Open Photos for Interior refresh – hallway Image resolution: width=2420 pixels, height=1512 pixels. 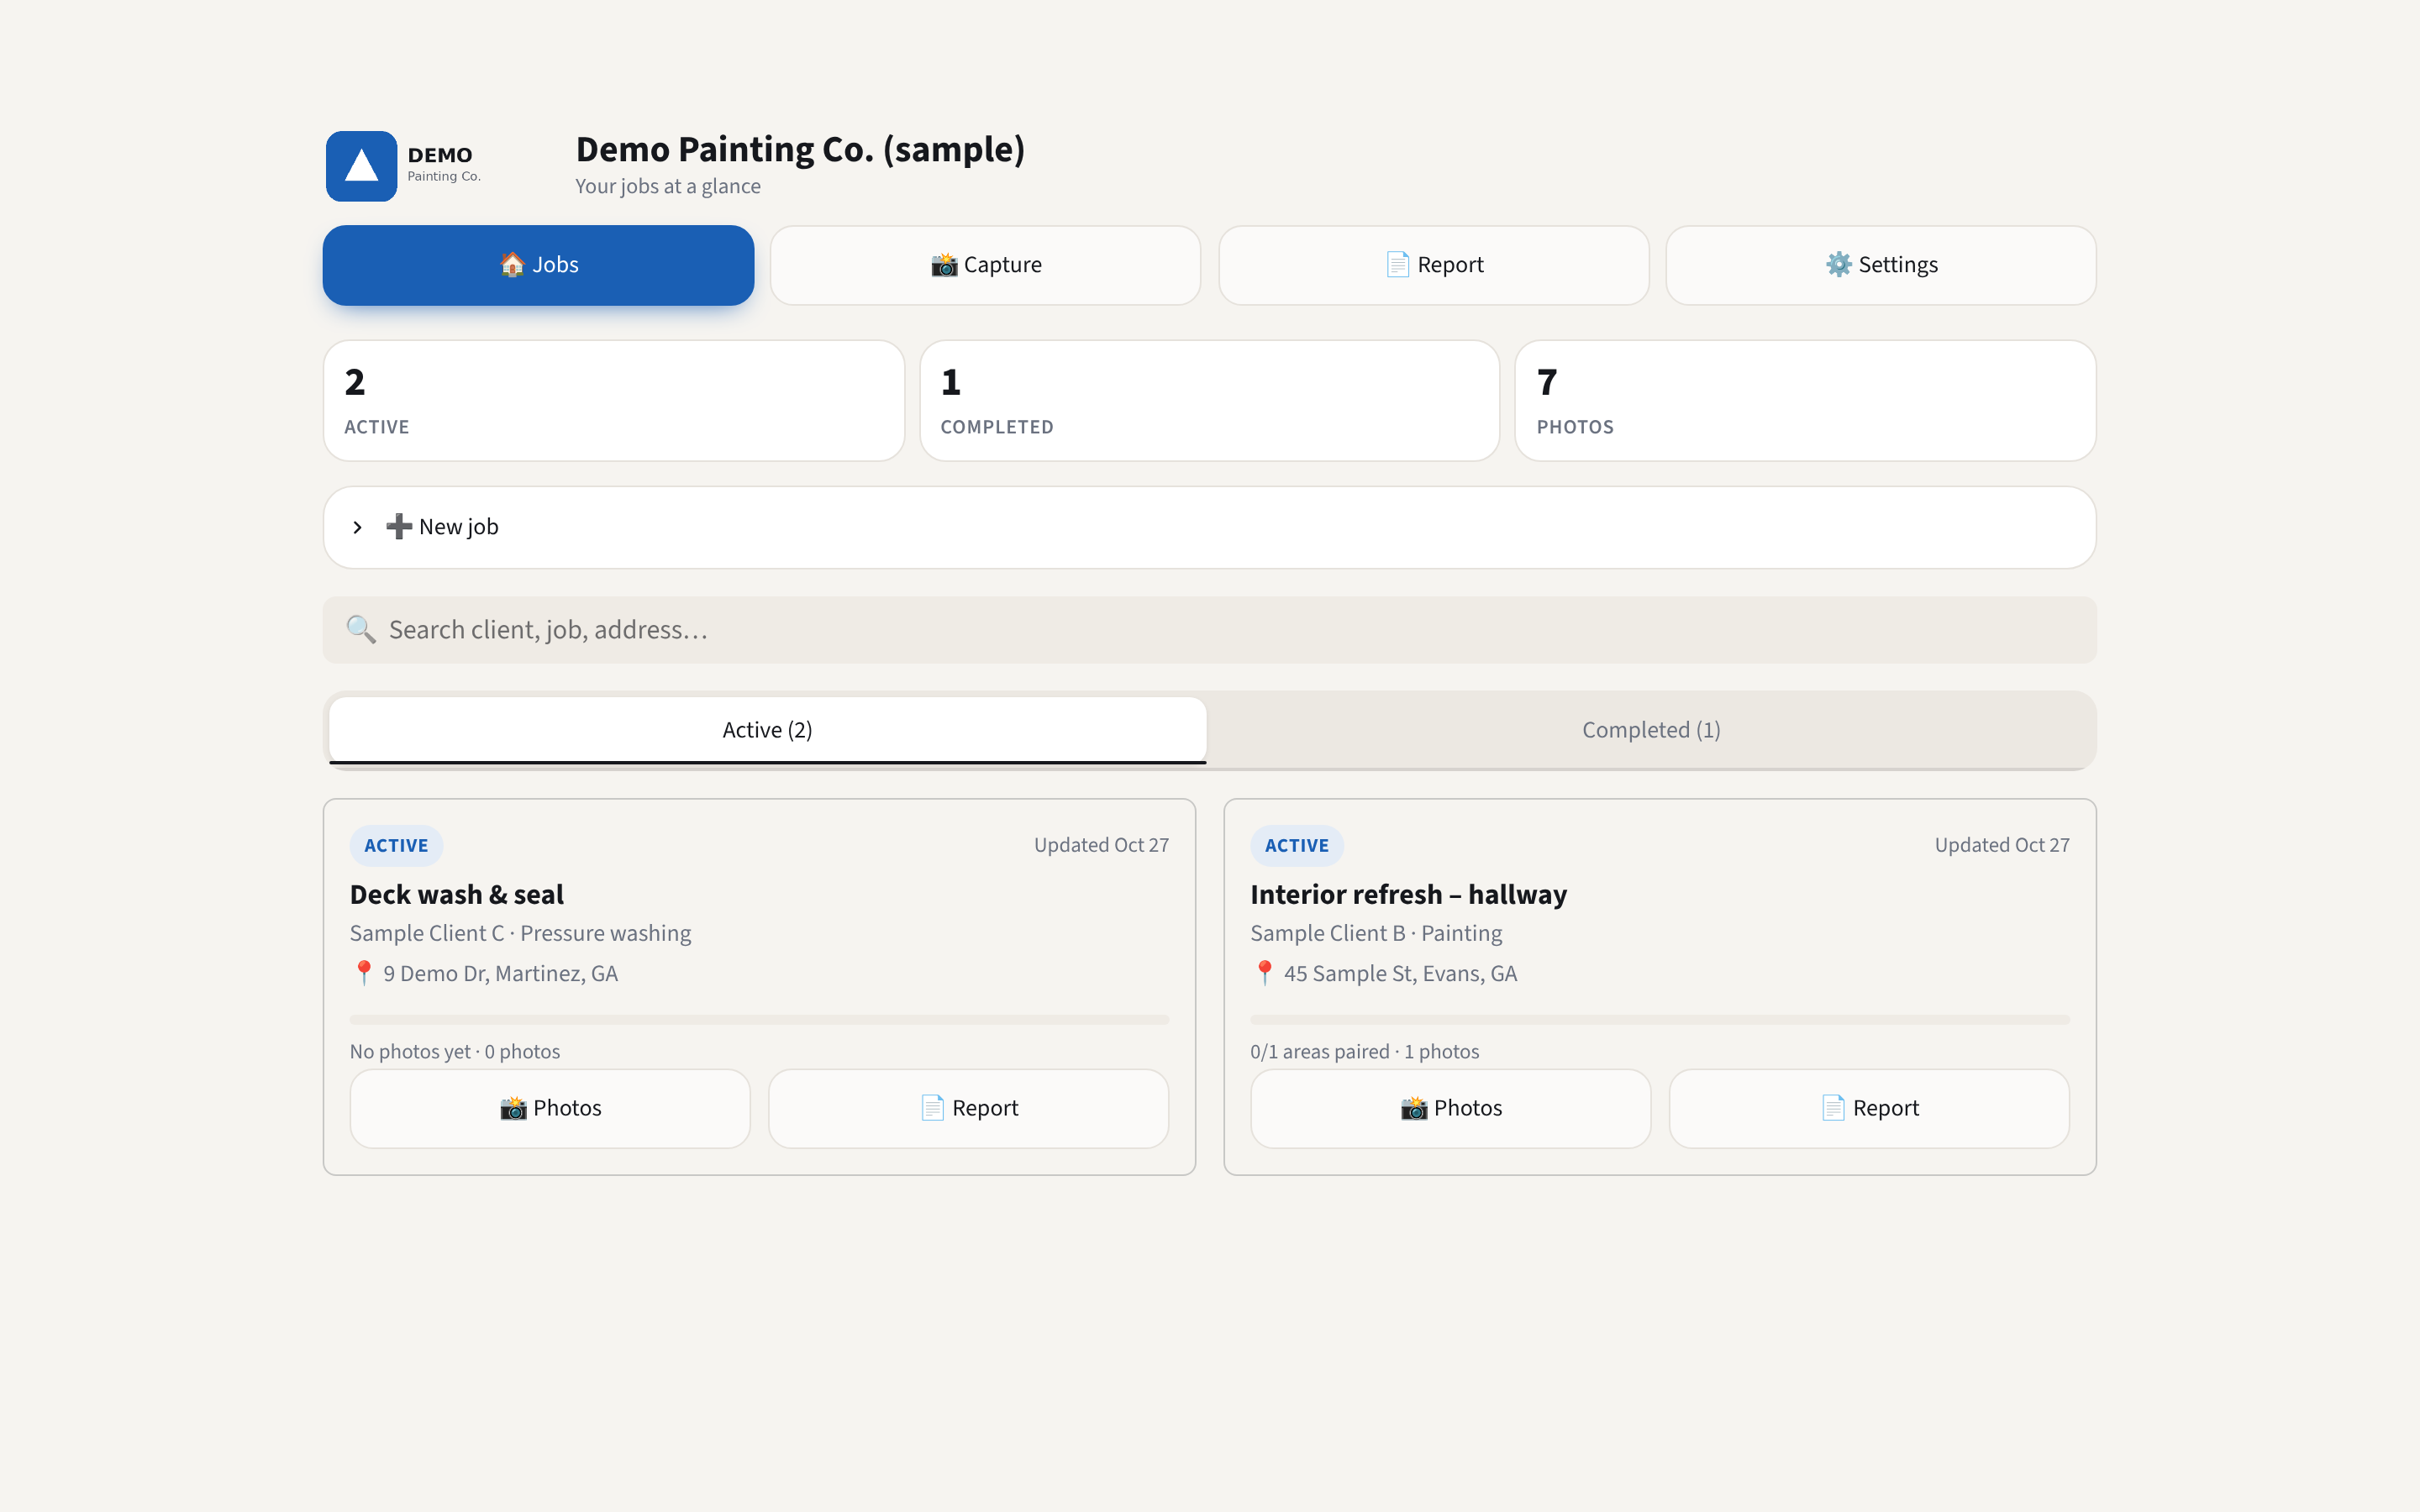(x=1450, y=1108)
